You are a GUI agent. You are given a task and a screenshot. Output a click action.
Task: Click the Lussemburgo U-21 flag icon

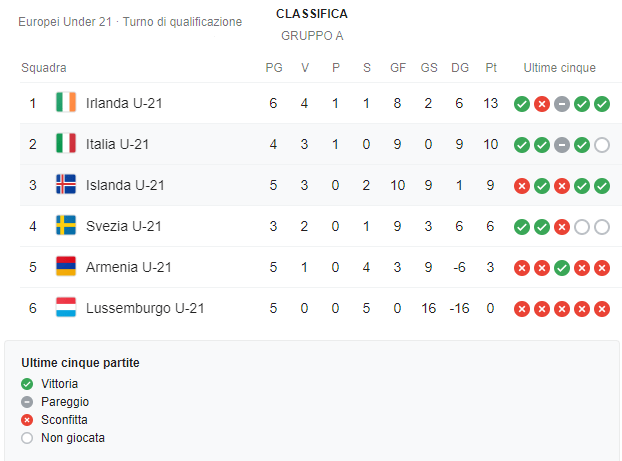pyautogui.click(x=66, y=308)
